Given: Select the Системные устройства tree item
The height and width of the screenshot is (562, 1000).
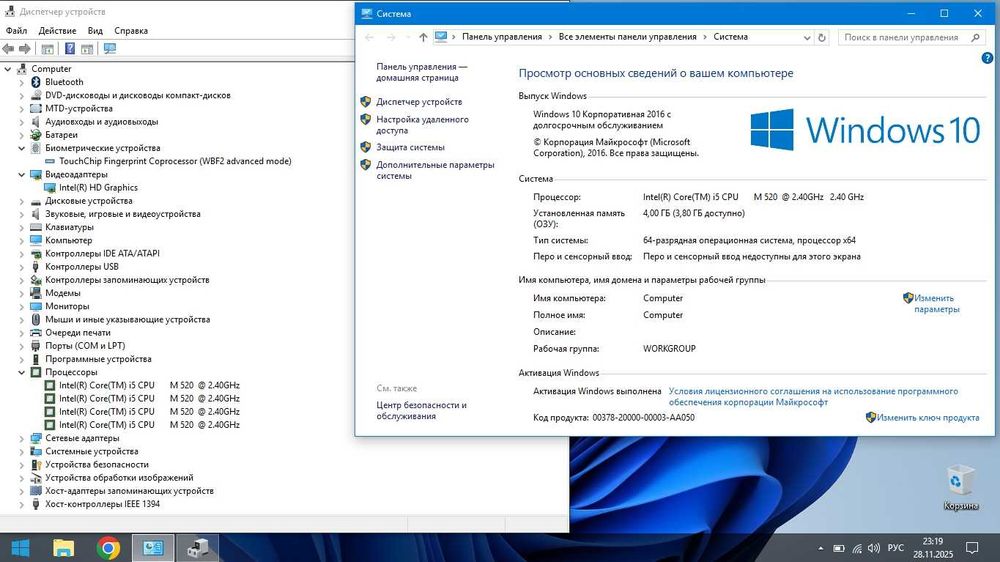Looking at the screenshot, I should (x=91, y=452).
